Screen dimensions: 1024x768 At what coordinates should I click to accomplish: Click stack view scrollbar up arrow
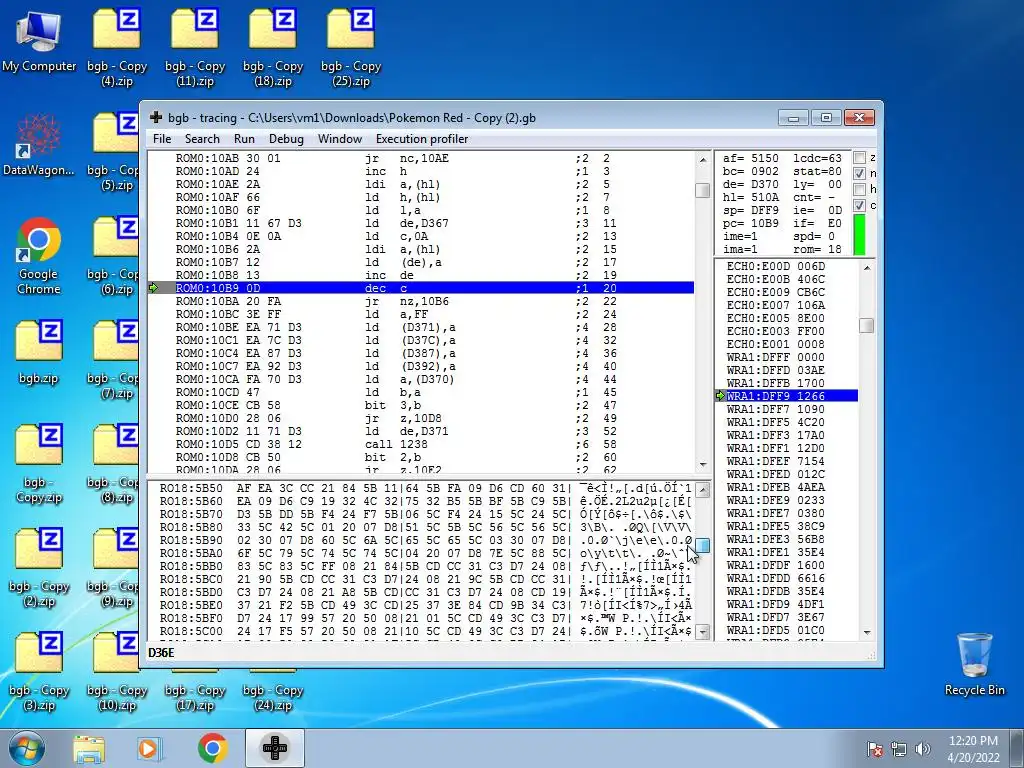click(867, 268)
